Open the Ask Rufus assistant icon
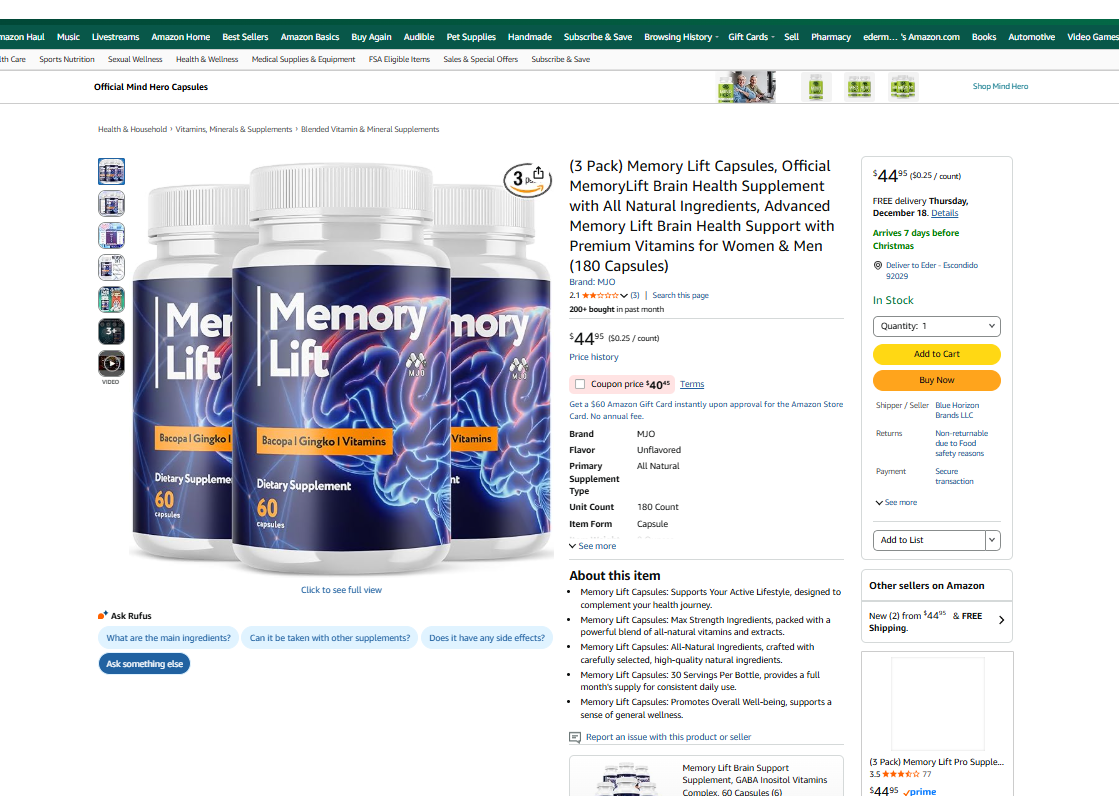The width and height of the screenshot is (1119, 796). pos(103,615)
